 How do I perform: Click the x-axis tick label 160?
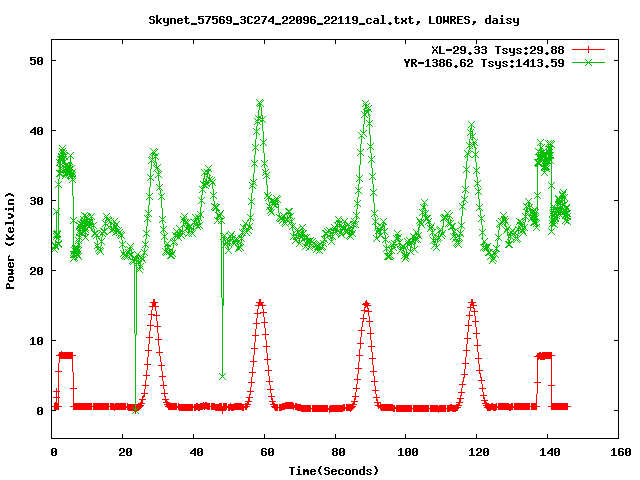[x=621, y=452]
